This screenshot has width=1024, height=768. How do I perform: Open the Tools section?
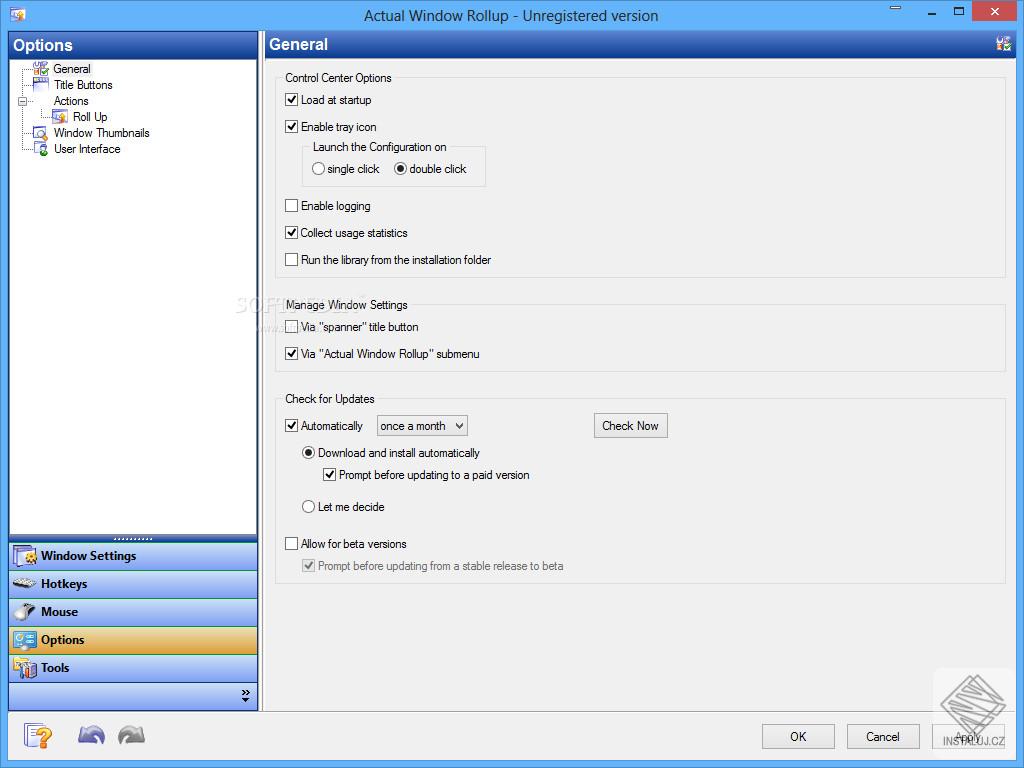click(133, 668)
